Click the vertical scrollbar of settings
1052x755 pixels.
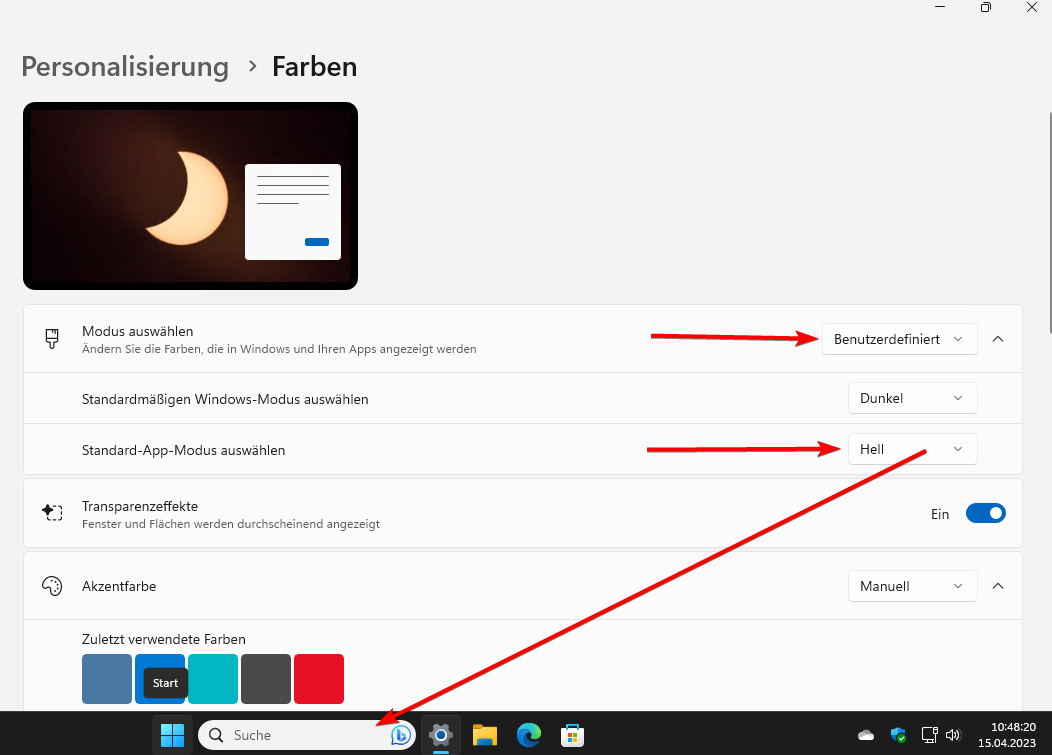pos(1049,221)
